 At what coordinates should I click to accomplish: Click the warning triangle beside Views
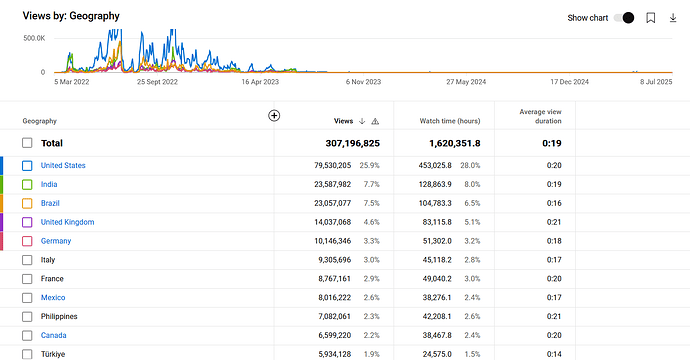[x=375, y=121]
